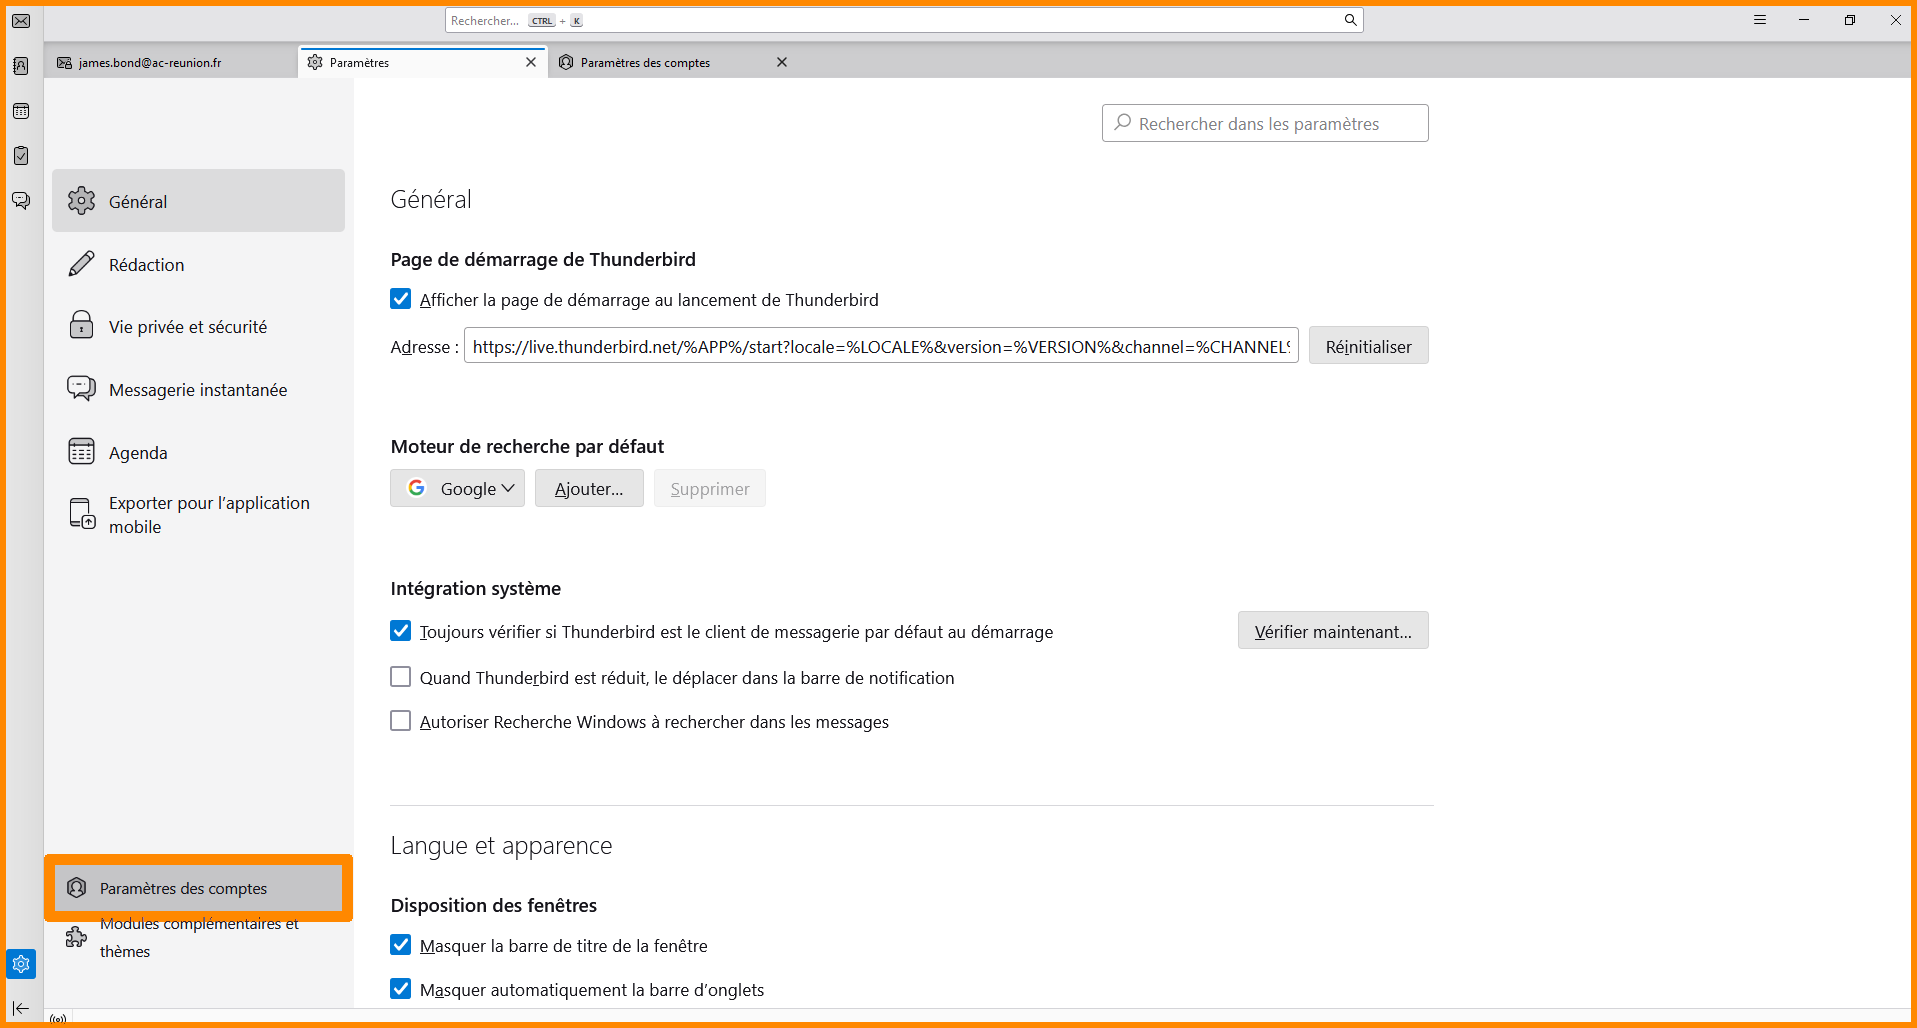1917x1028 pixels.
Task: Click Vérifier maintenant button
Action: coord(1332,631)
